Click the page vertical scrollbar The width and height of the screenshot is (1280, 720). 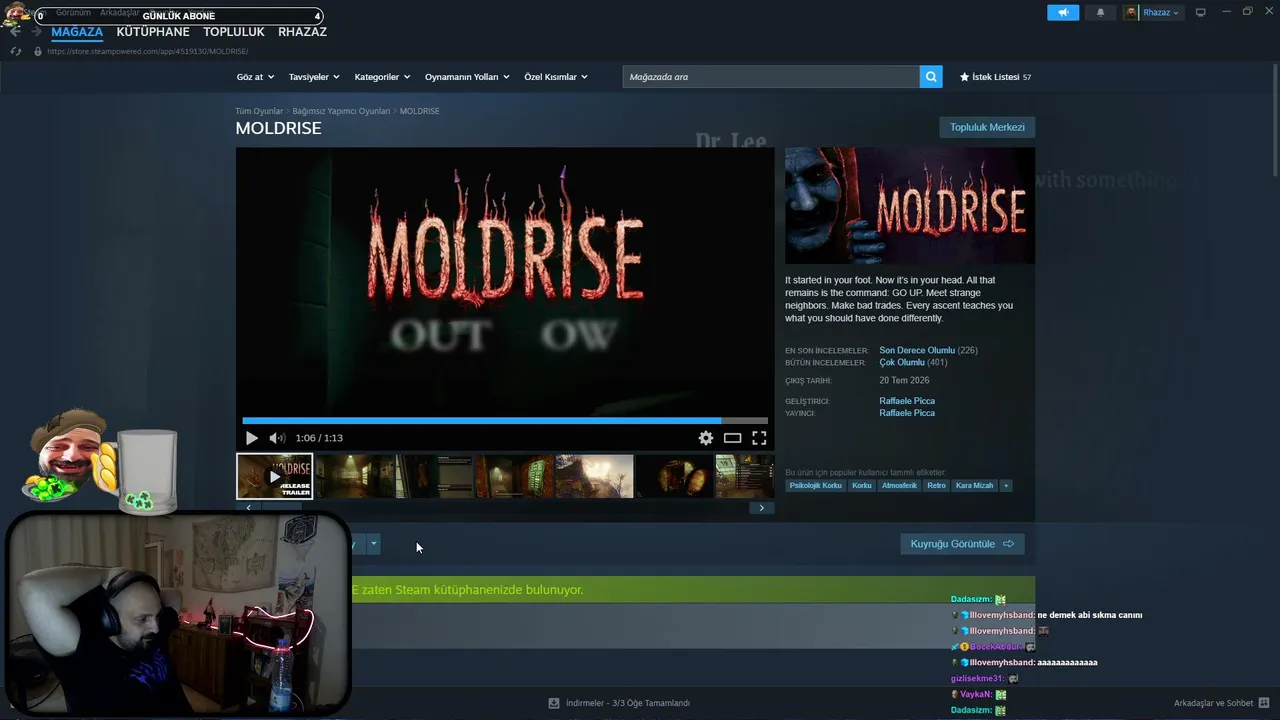(x=1274, y=120)
